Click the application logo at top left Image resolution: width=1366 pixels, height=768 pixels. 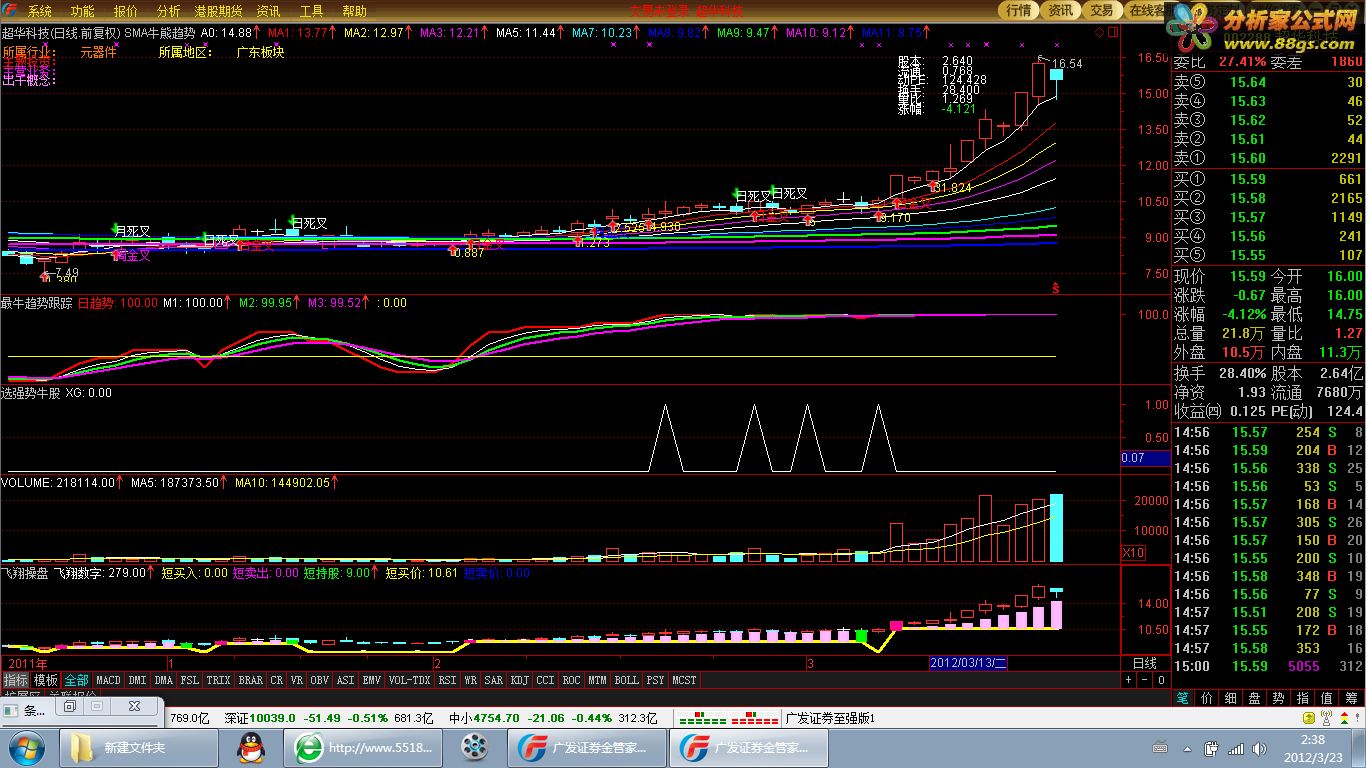(11, 11)
